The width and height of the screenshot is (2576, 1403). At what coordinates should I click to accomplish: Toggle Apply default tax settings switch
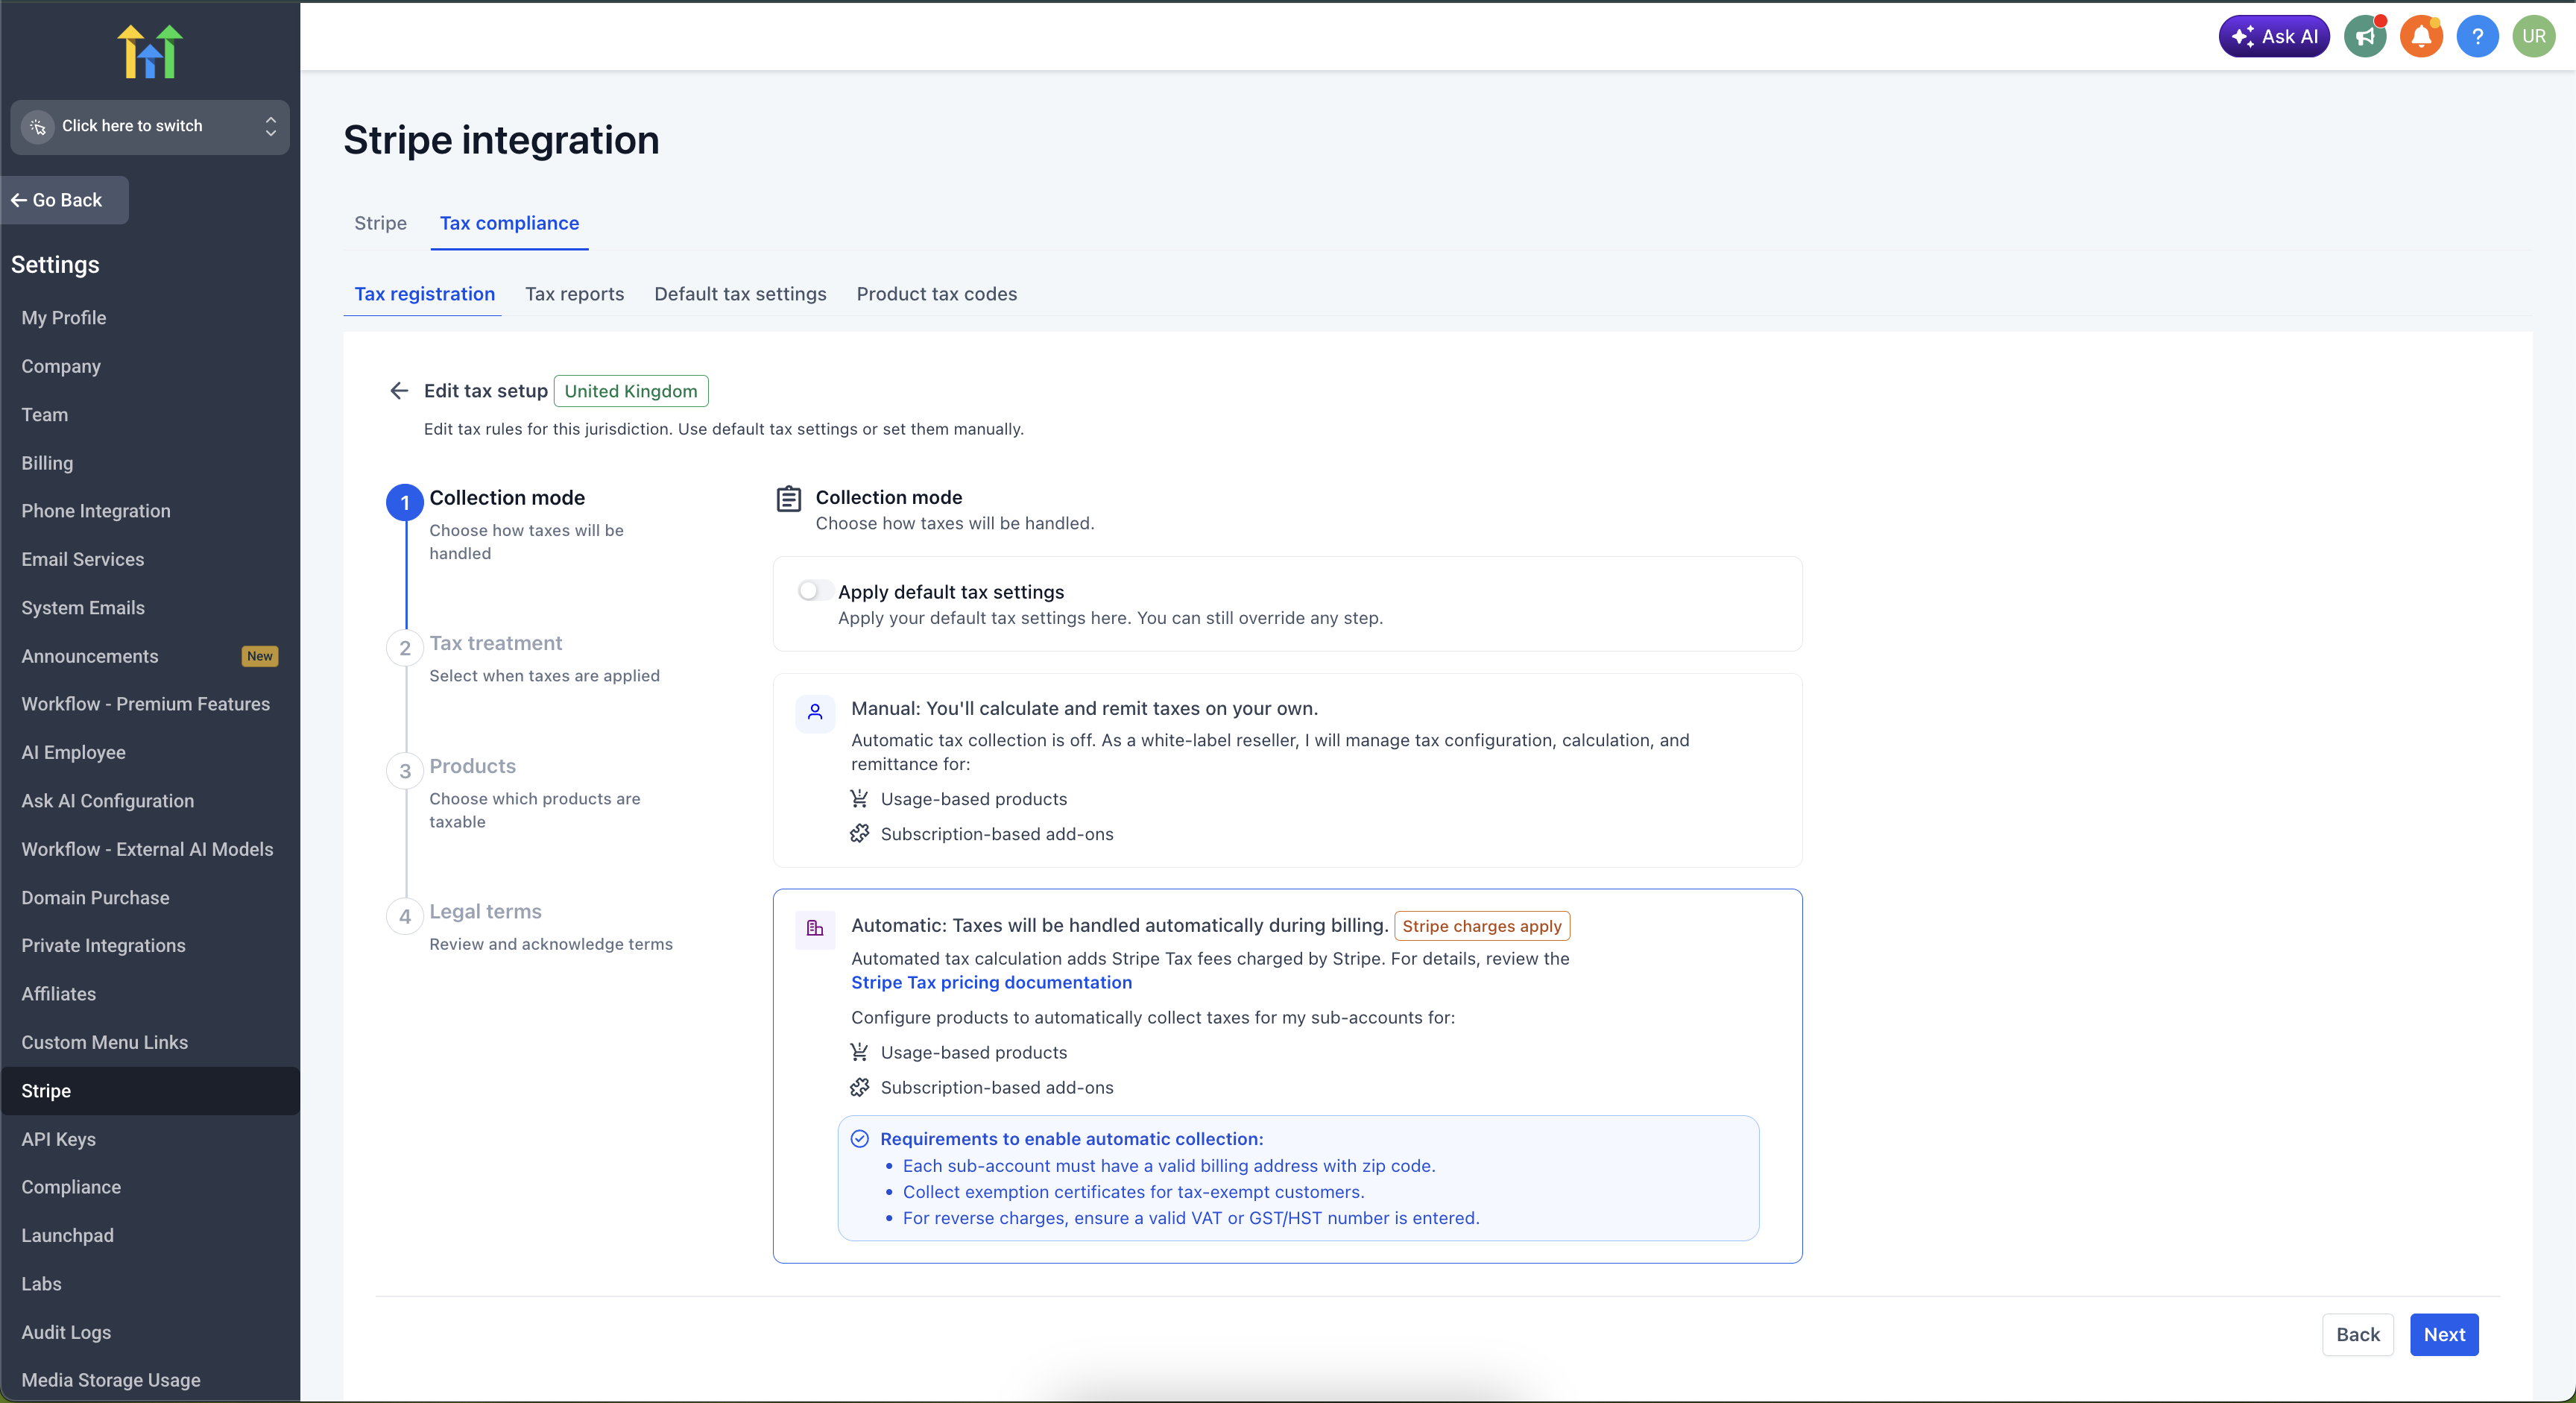click(814, 591)
